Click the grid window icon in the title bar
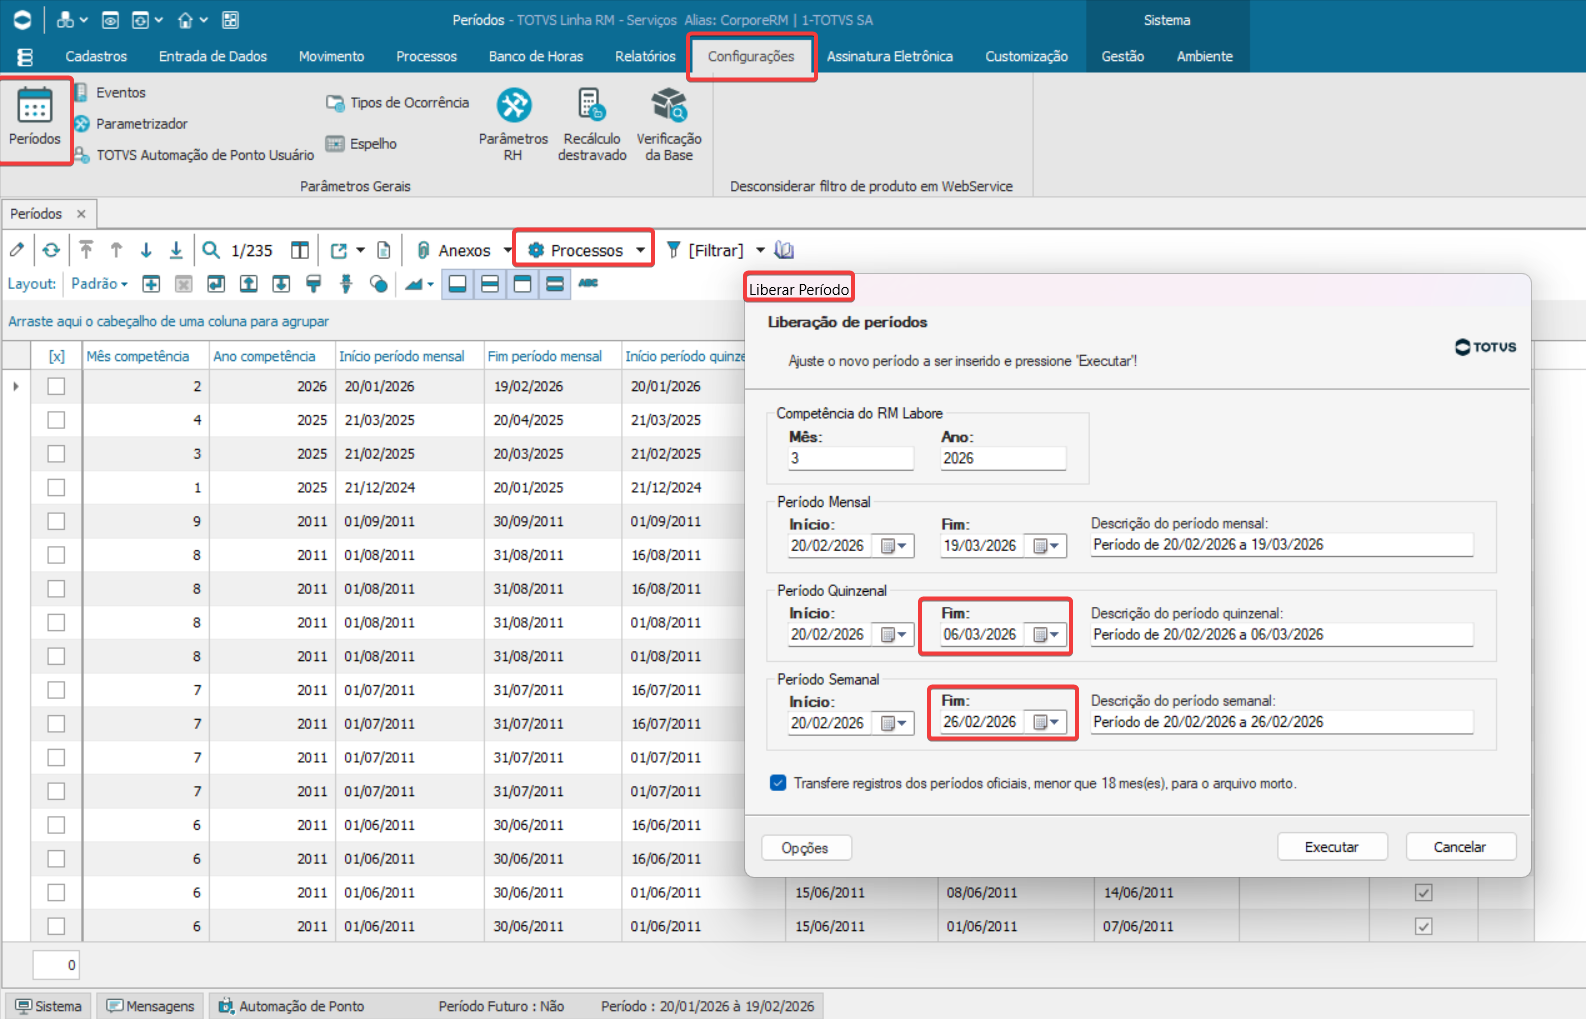 (x=230, y=20)
